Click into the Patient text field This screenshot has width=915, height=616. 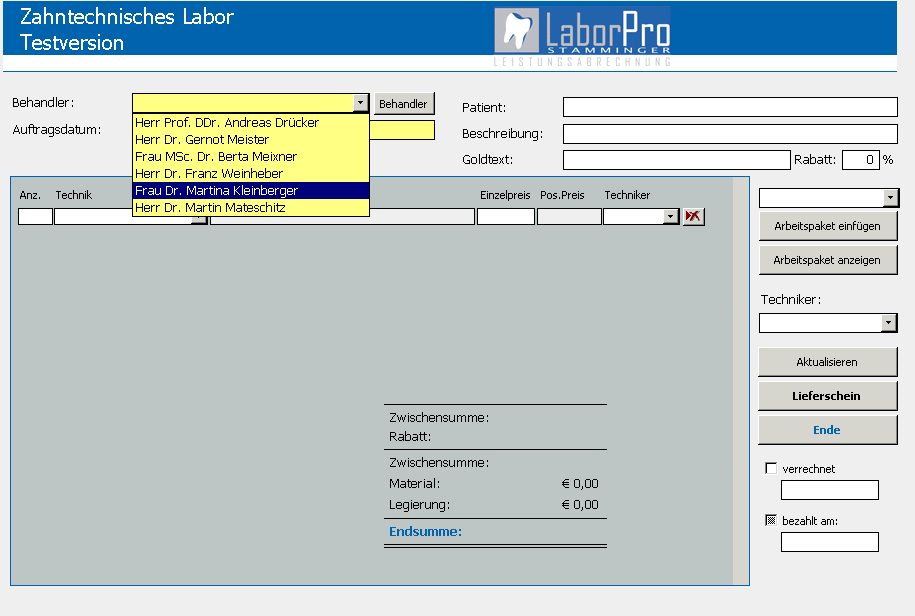[x=730, y=107]
